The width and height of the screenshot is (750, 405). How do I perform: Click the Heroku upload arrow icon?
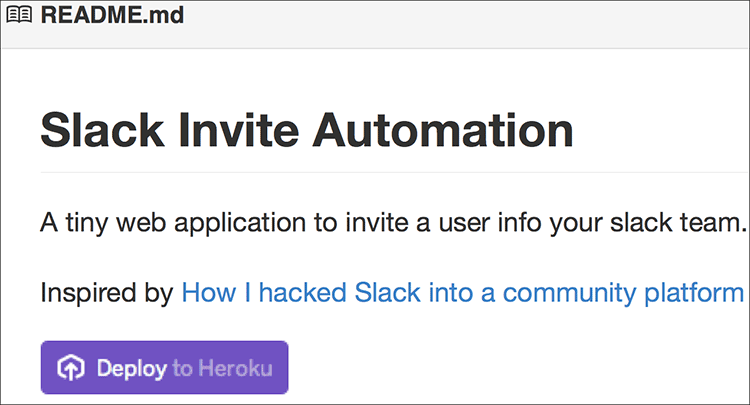point(71,368)
